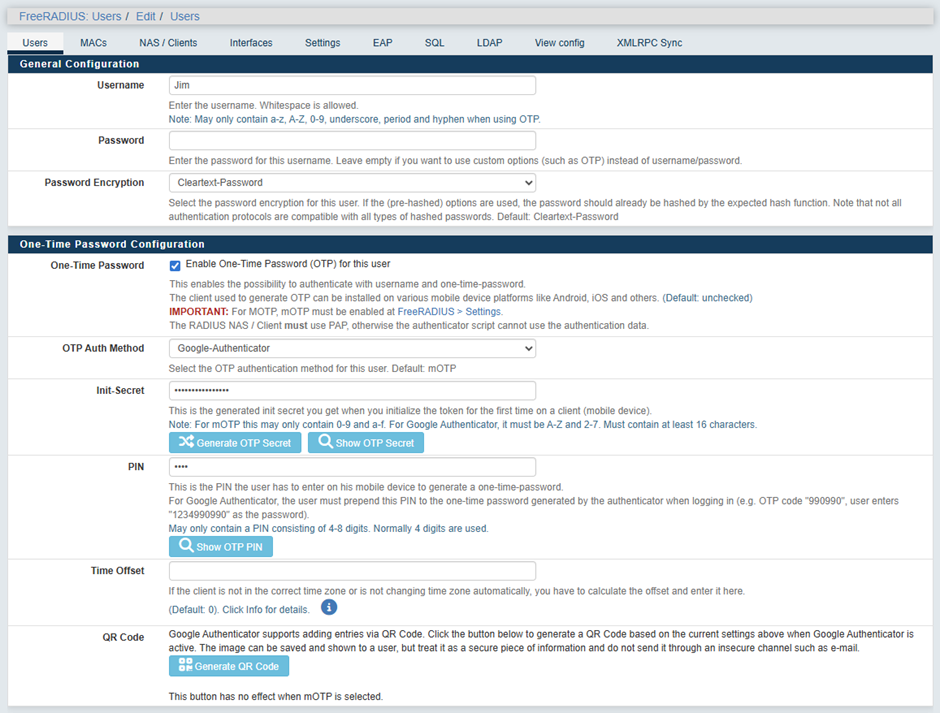
Task: Switch to the XMLRPC Sync tab
Action: coord(649,43)
